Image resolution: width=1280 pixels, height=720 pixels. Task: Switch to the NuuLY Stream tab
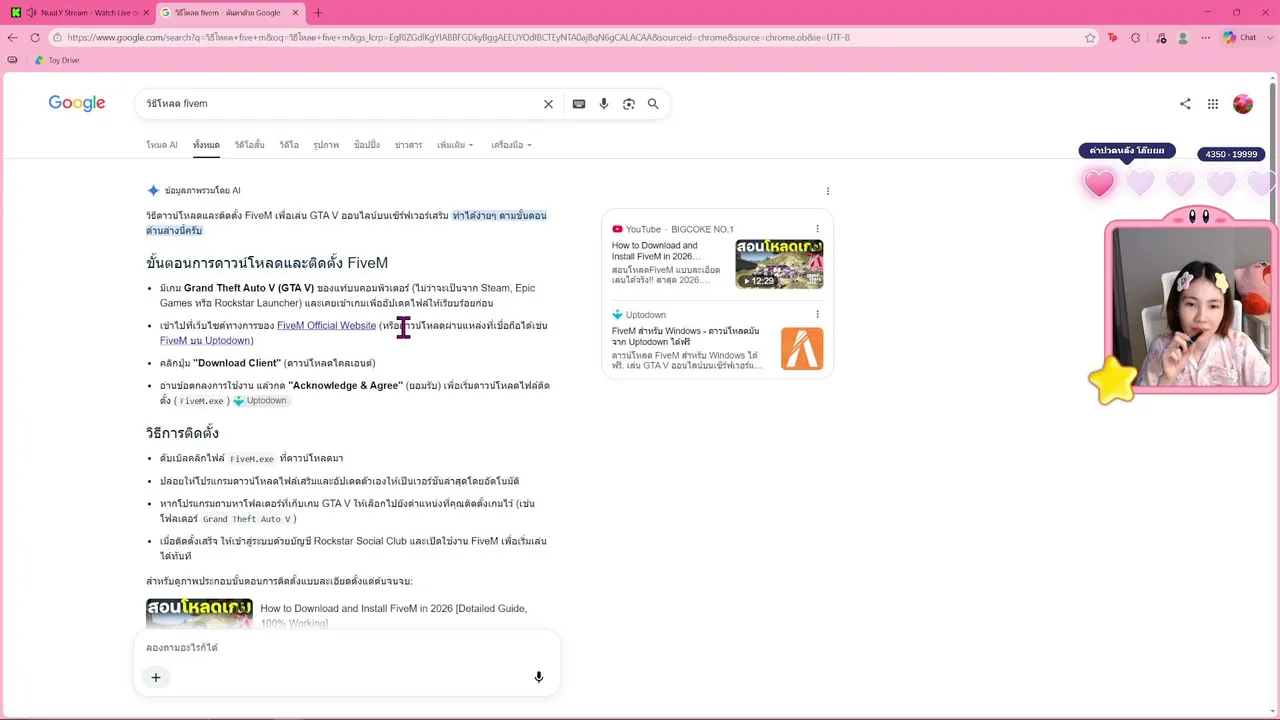80,13
